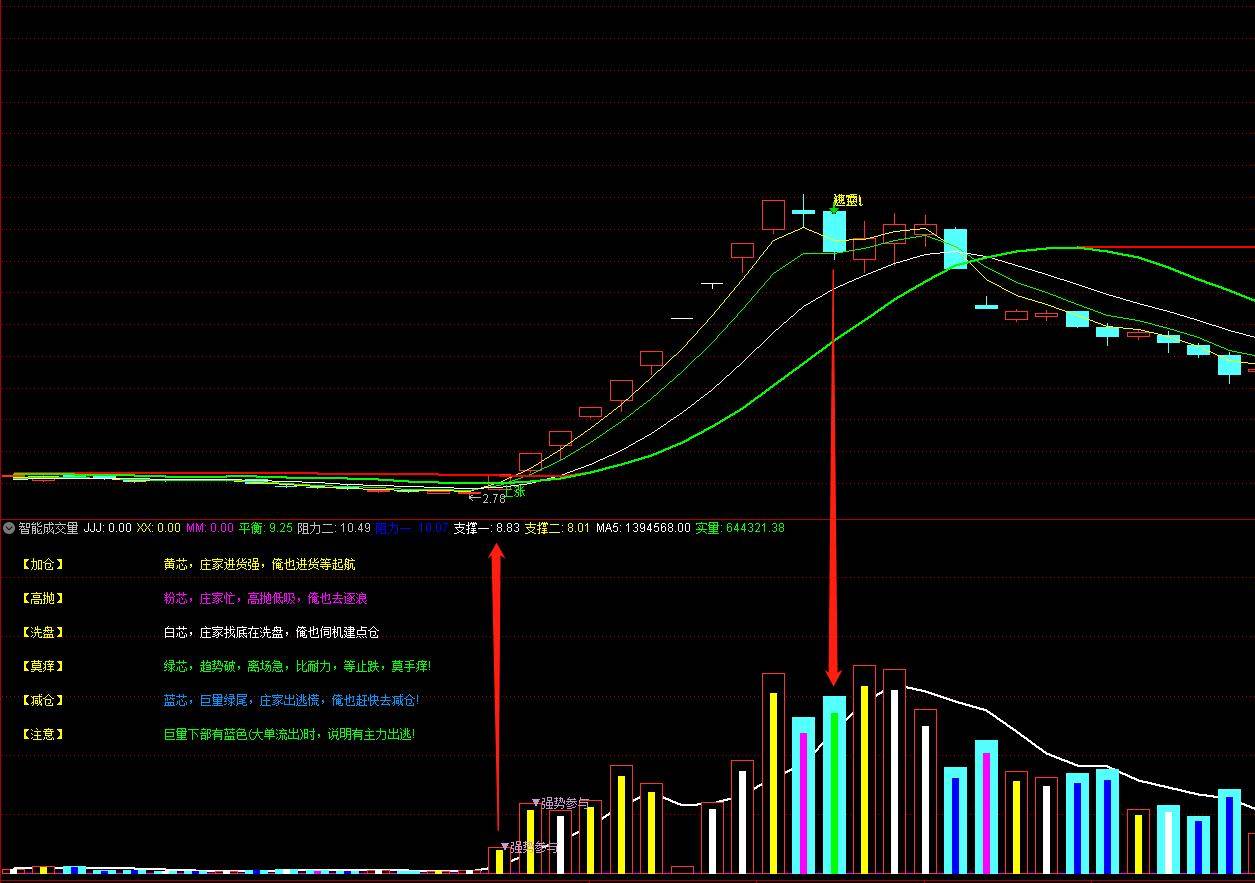Select the magenta 粉芯 description line
The width and height of the screenshot is (1255, 883).
[x=265, y=598]
